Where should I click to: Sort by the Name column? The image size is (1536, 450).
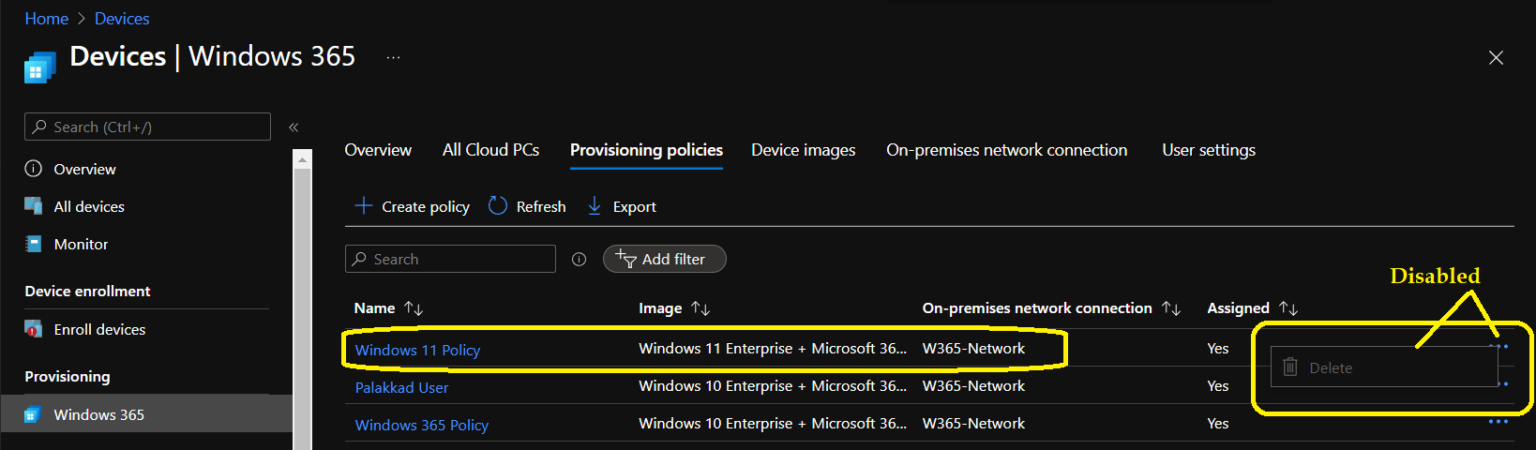click(390, 308)
